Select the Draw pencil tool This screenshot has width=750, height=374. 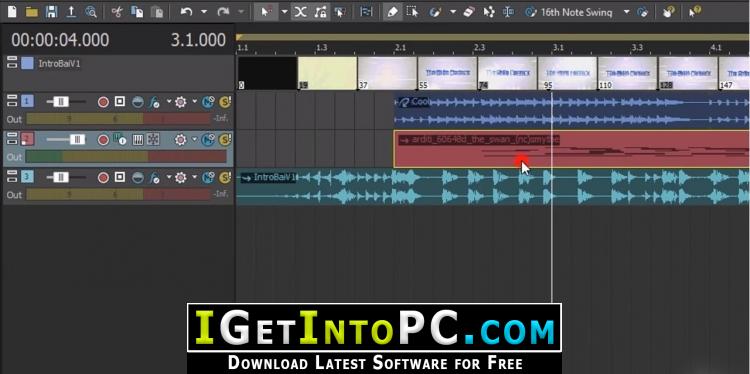pyautogui.click(x=392, y=12)
